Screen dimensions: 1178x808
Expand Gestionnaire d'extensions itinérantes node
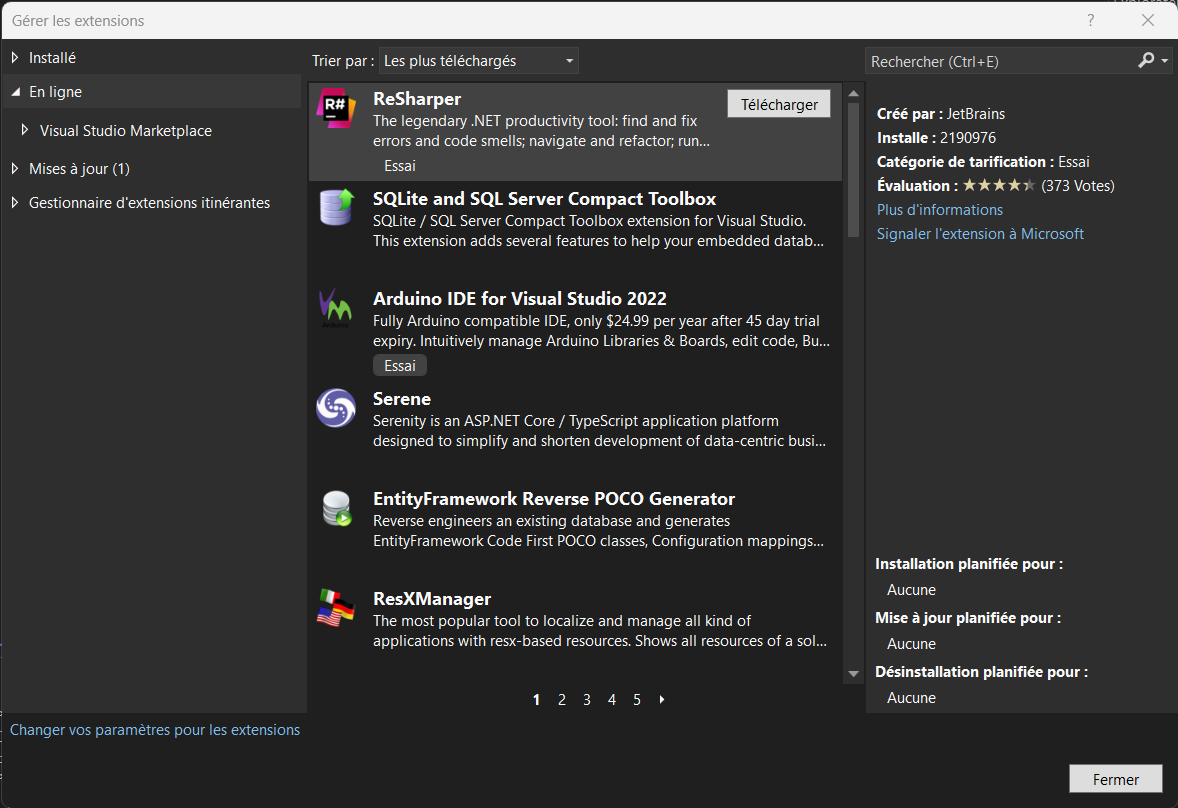[x=15, y=202]
